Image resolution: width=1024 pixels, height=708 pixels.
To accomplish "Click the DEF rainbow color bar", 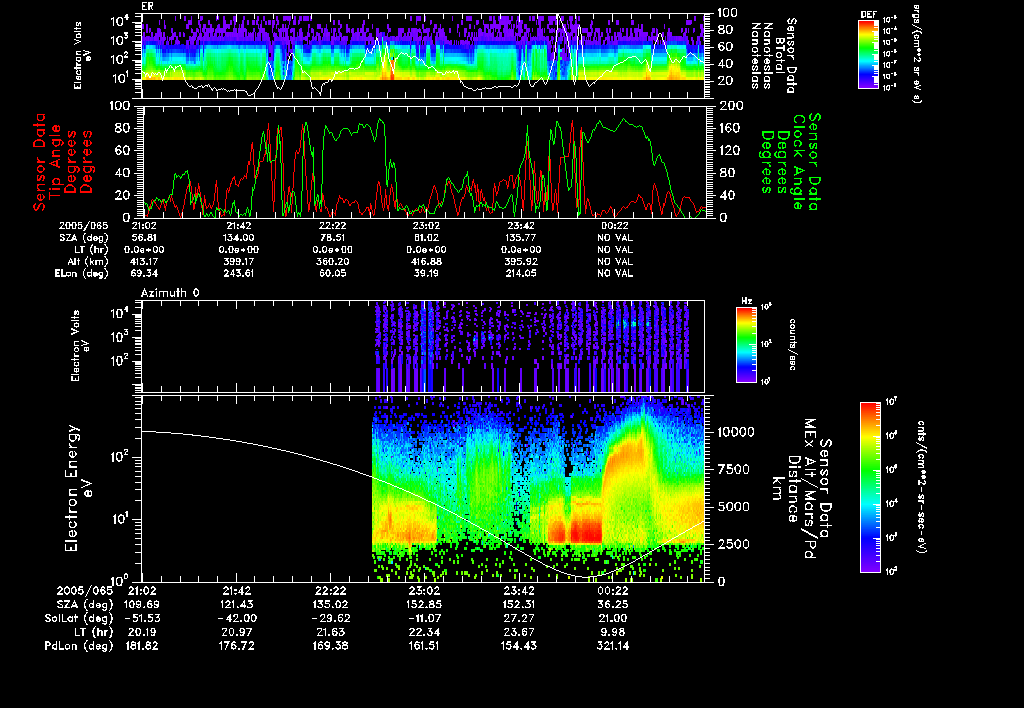I will 868,54.
